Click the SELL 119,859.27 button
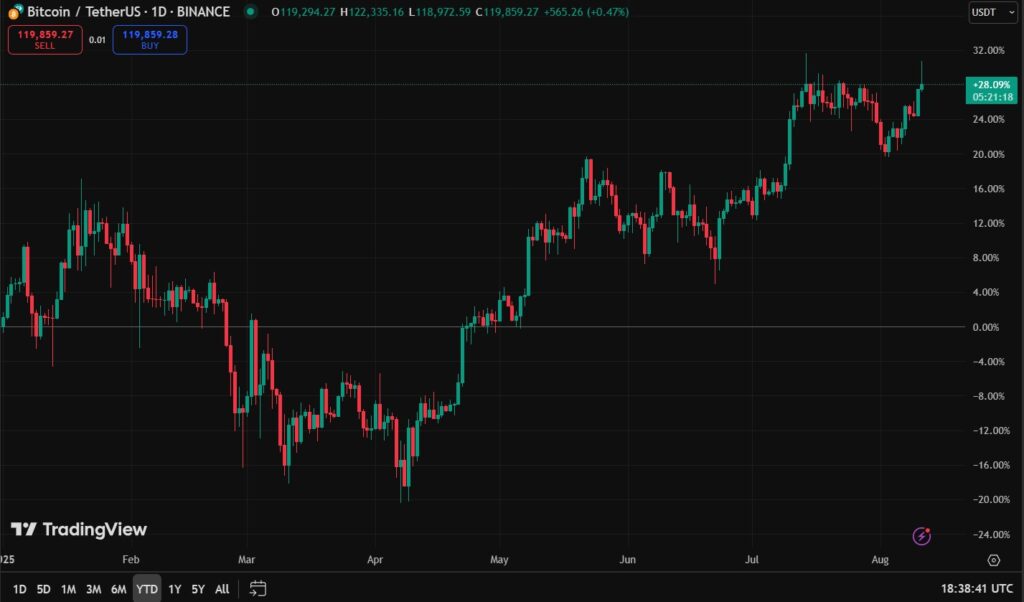The image size is (1024, 602). pos(44,36)
